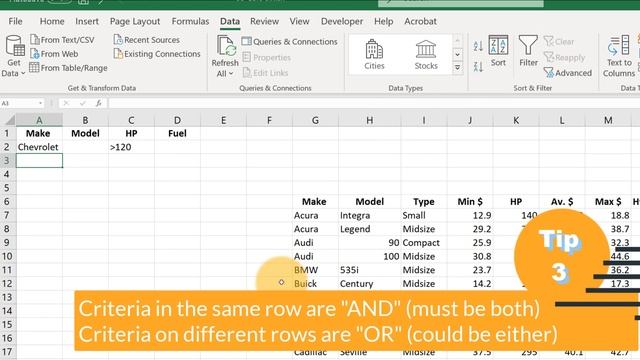Select the Buick make cell

[x=315, y=283]
